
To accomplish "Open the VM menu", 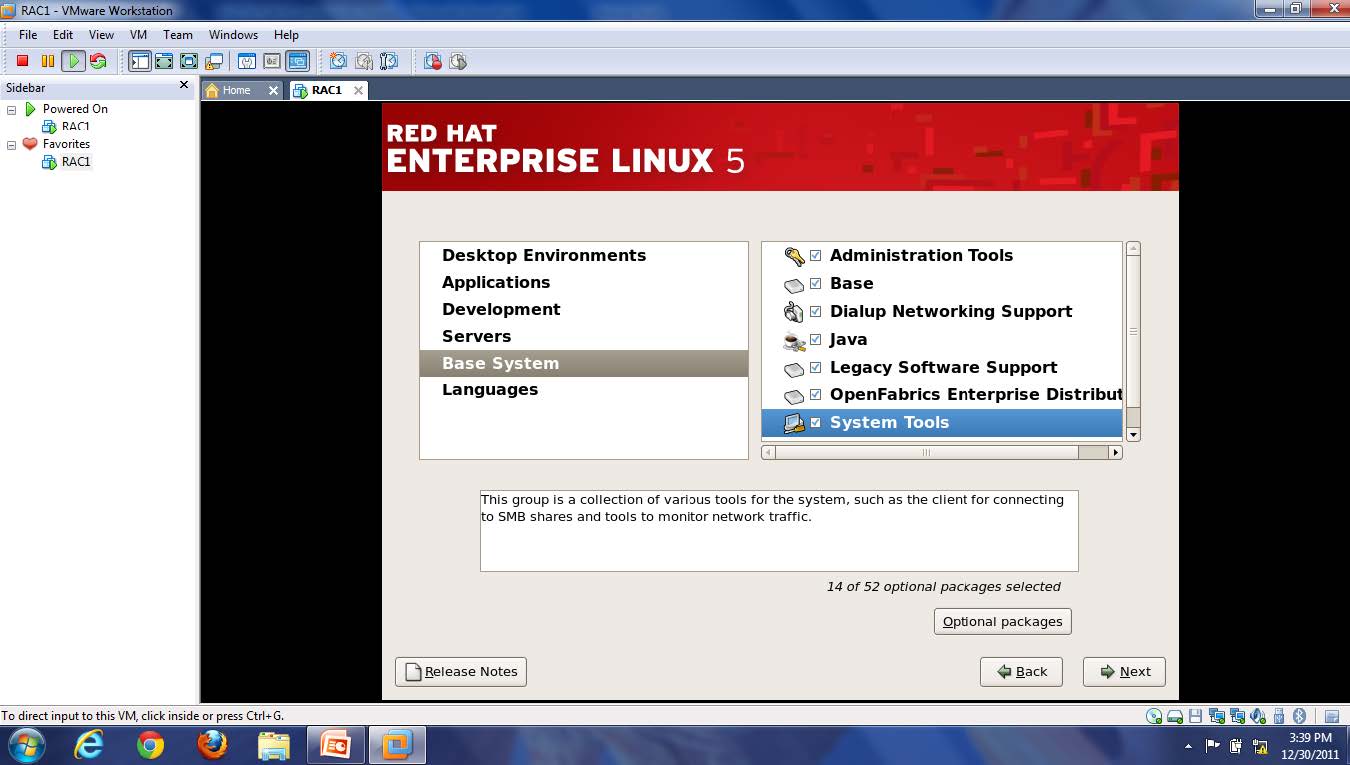I will (138, 35).
